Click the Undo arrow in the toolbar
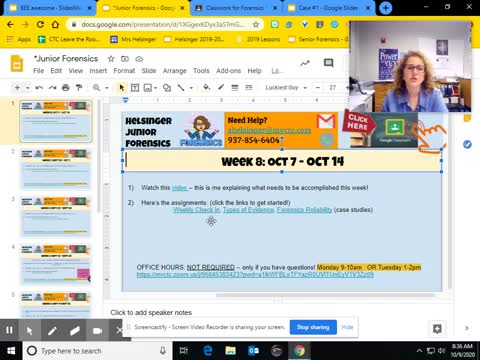 click(39, 88)
